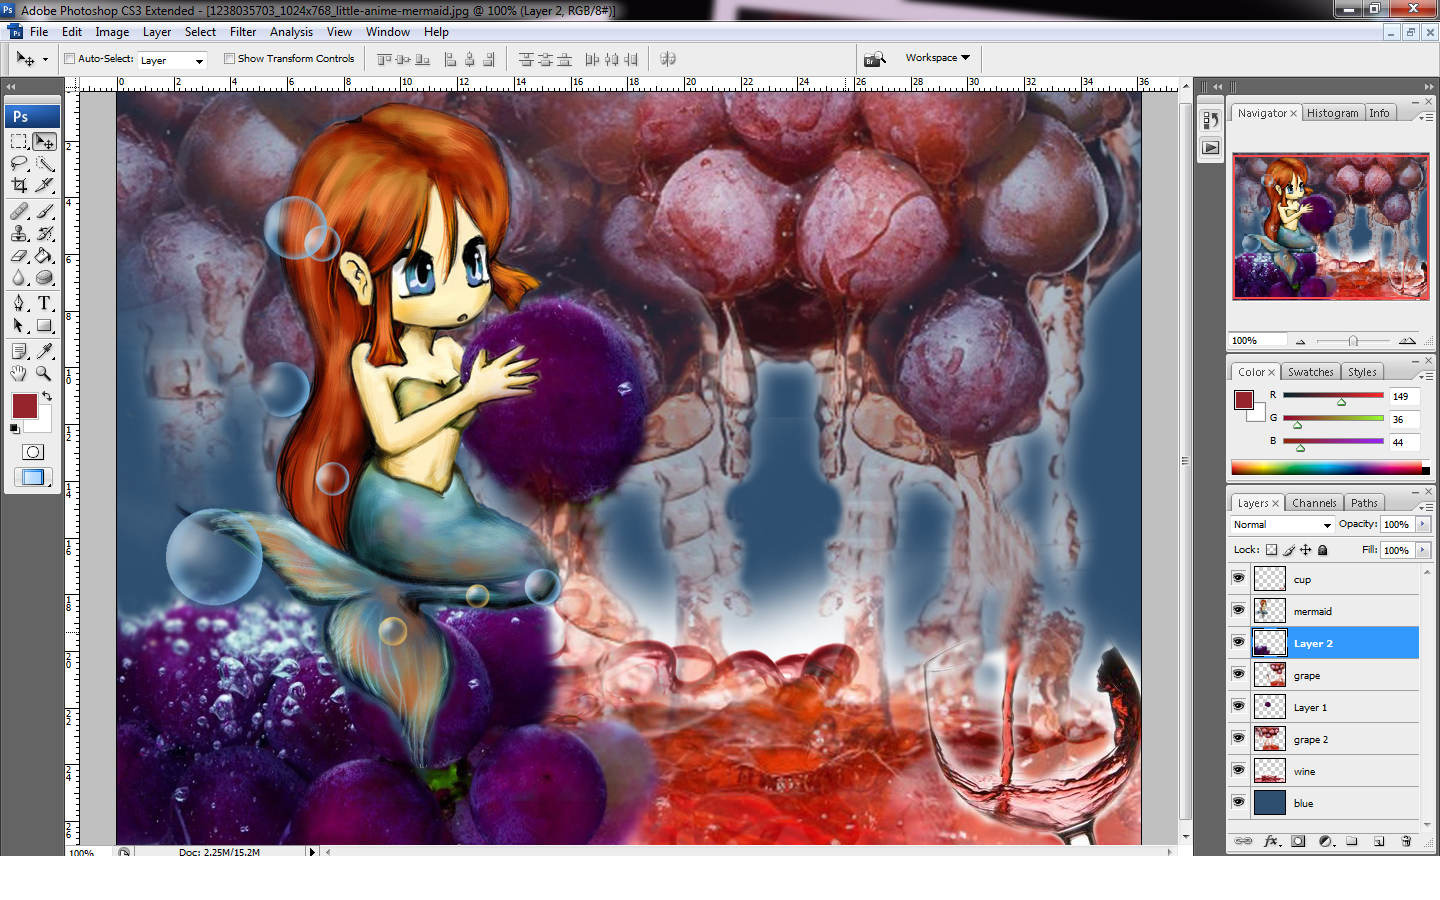Select the Dodge tool
The height and width of the screenshot is (900, 1440).
coord(44,277)
